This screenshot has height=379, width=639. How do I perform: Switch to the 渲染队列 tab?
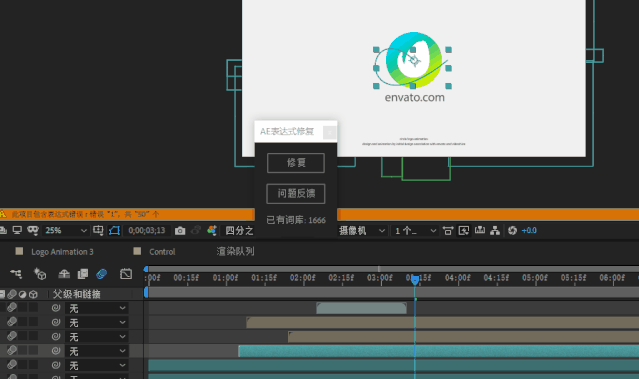point(236,251)
